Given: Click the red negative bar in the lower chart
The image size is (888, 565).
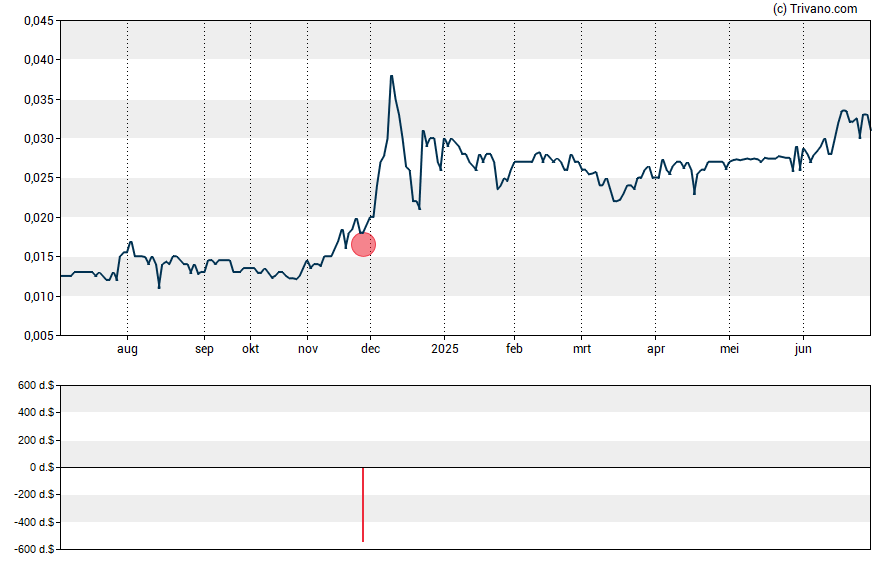Looking at the screenshot, I should coord(363,504).
